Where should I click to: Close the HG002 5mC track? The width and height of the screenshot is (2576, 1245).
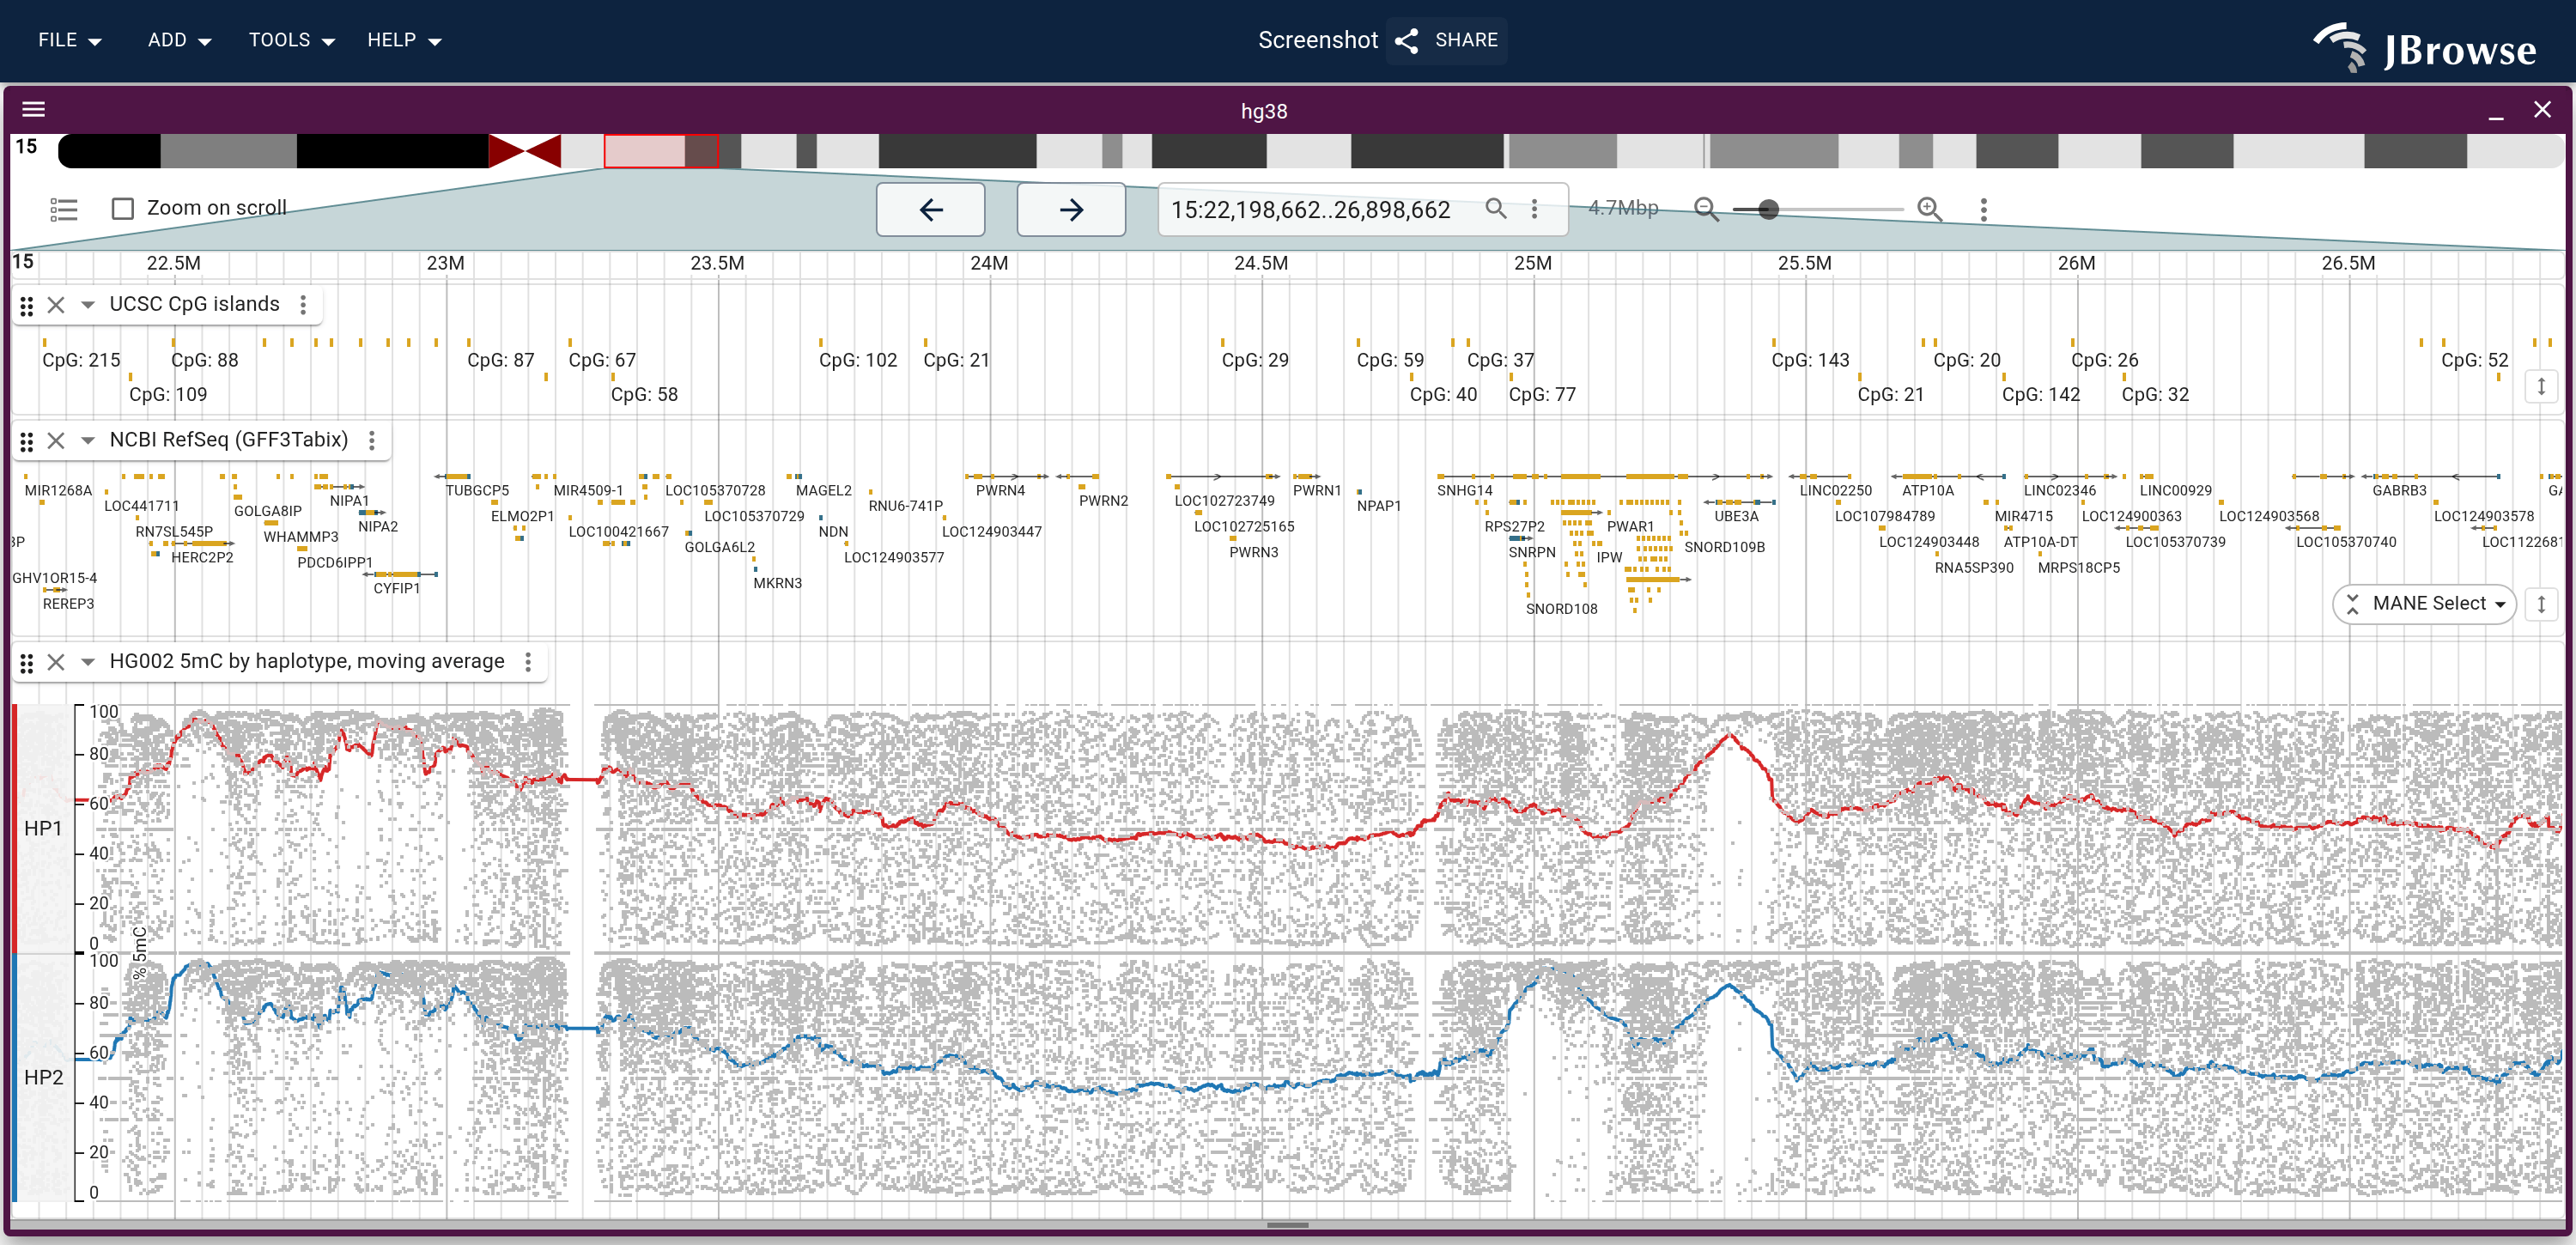[56, 662]
